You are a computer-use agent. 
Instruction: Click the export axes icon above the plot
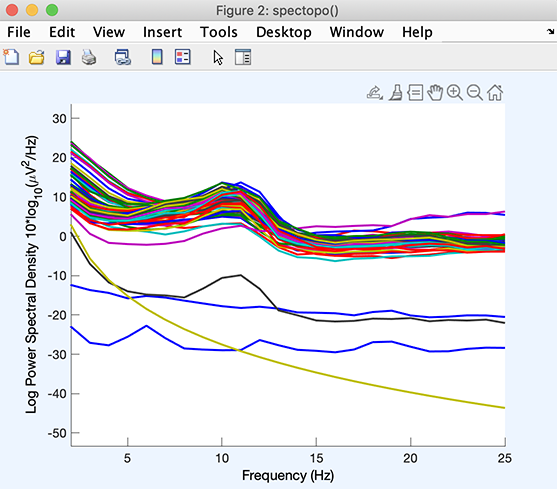(x=375, y=93)
